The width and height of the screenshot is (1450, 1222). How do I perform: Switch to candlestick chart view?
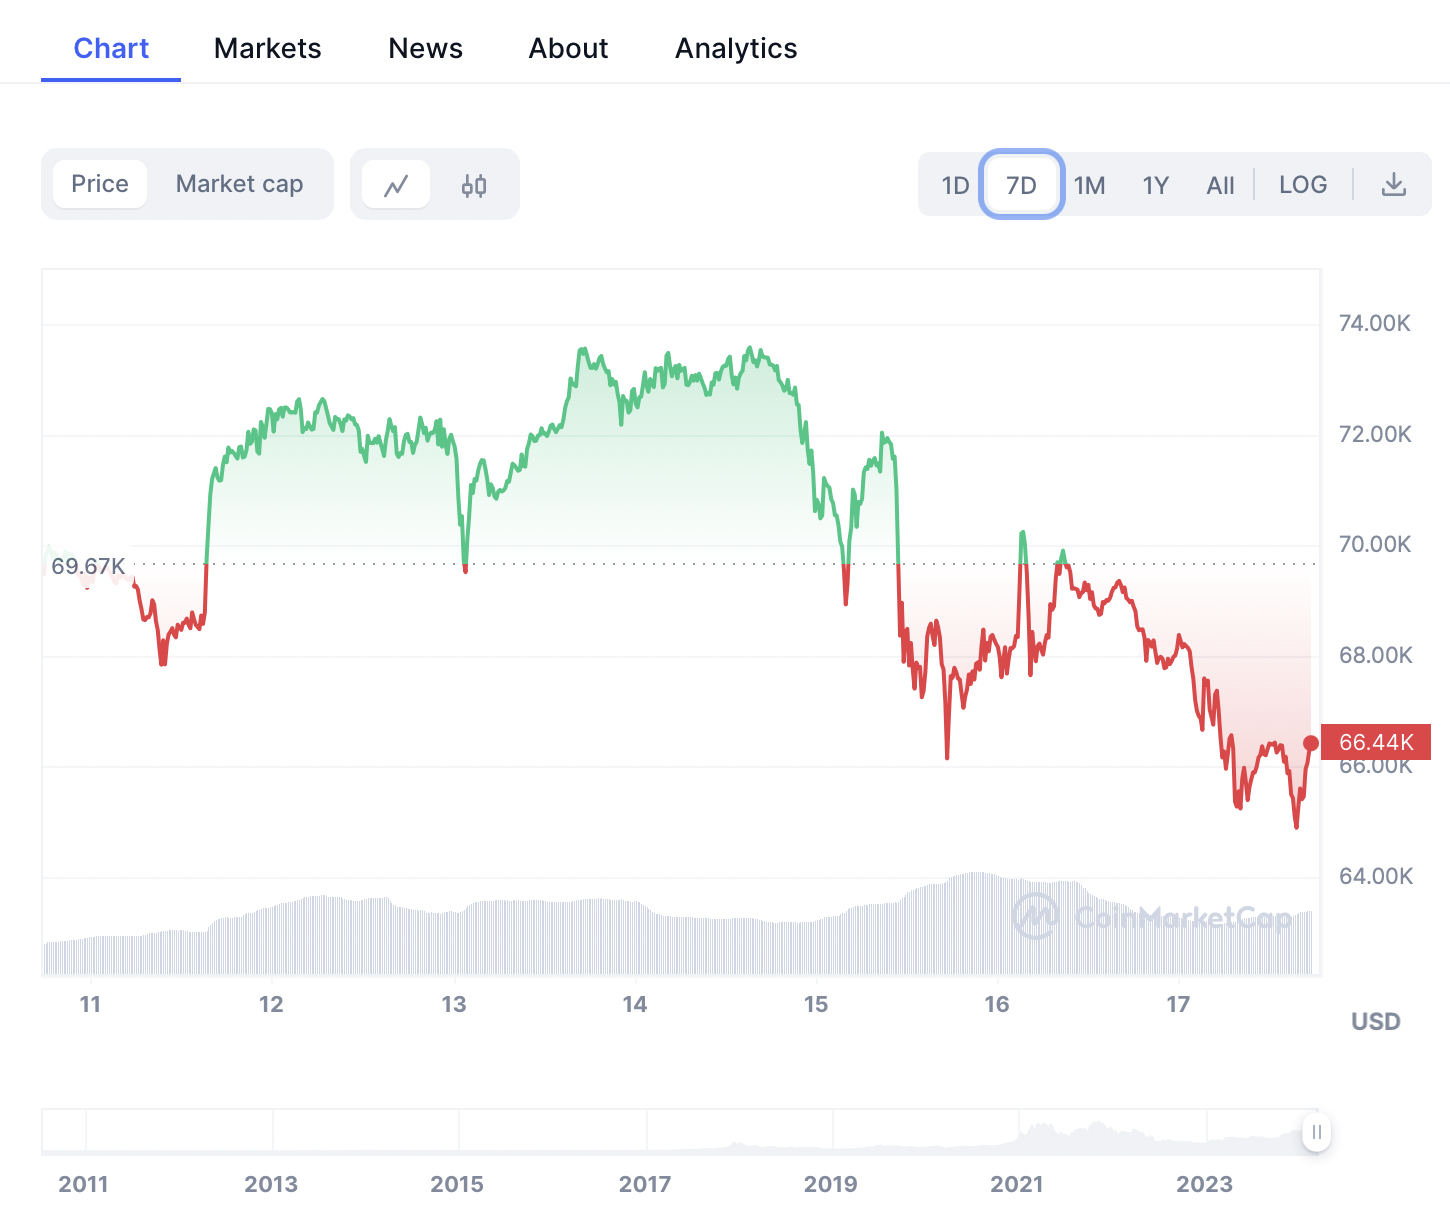point(474,185)
